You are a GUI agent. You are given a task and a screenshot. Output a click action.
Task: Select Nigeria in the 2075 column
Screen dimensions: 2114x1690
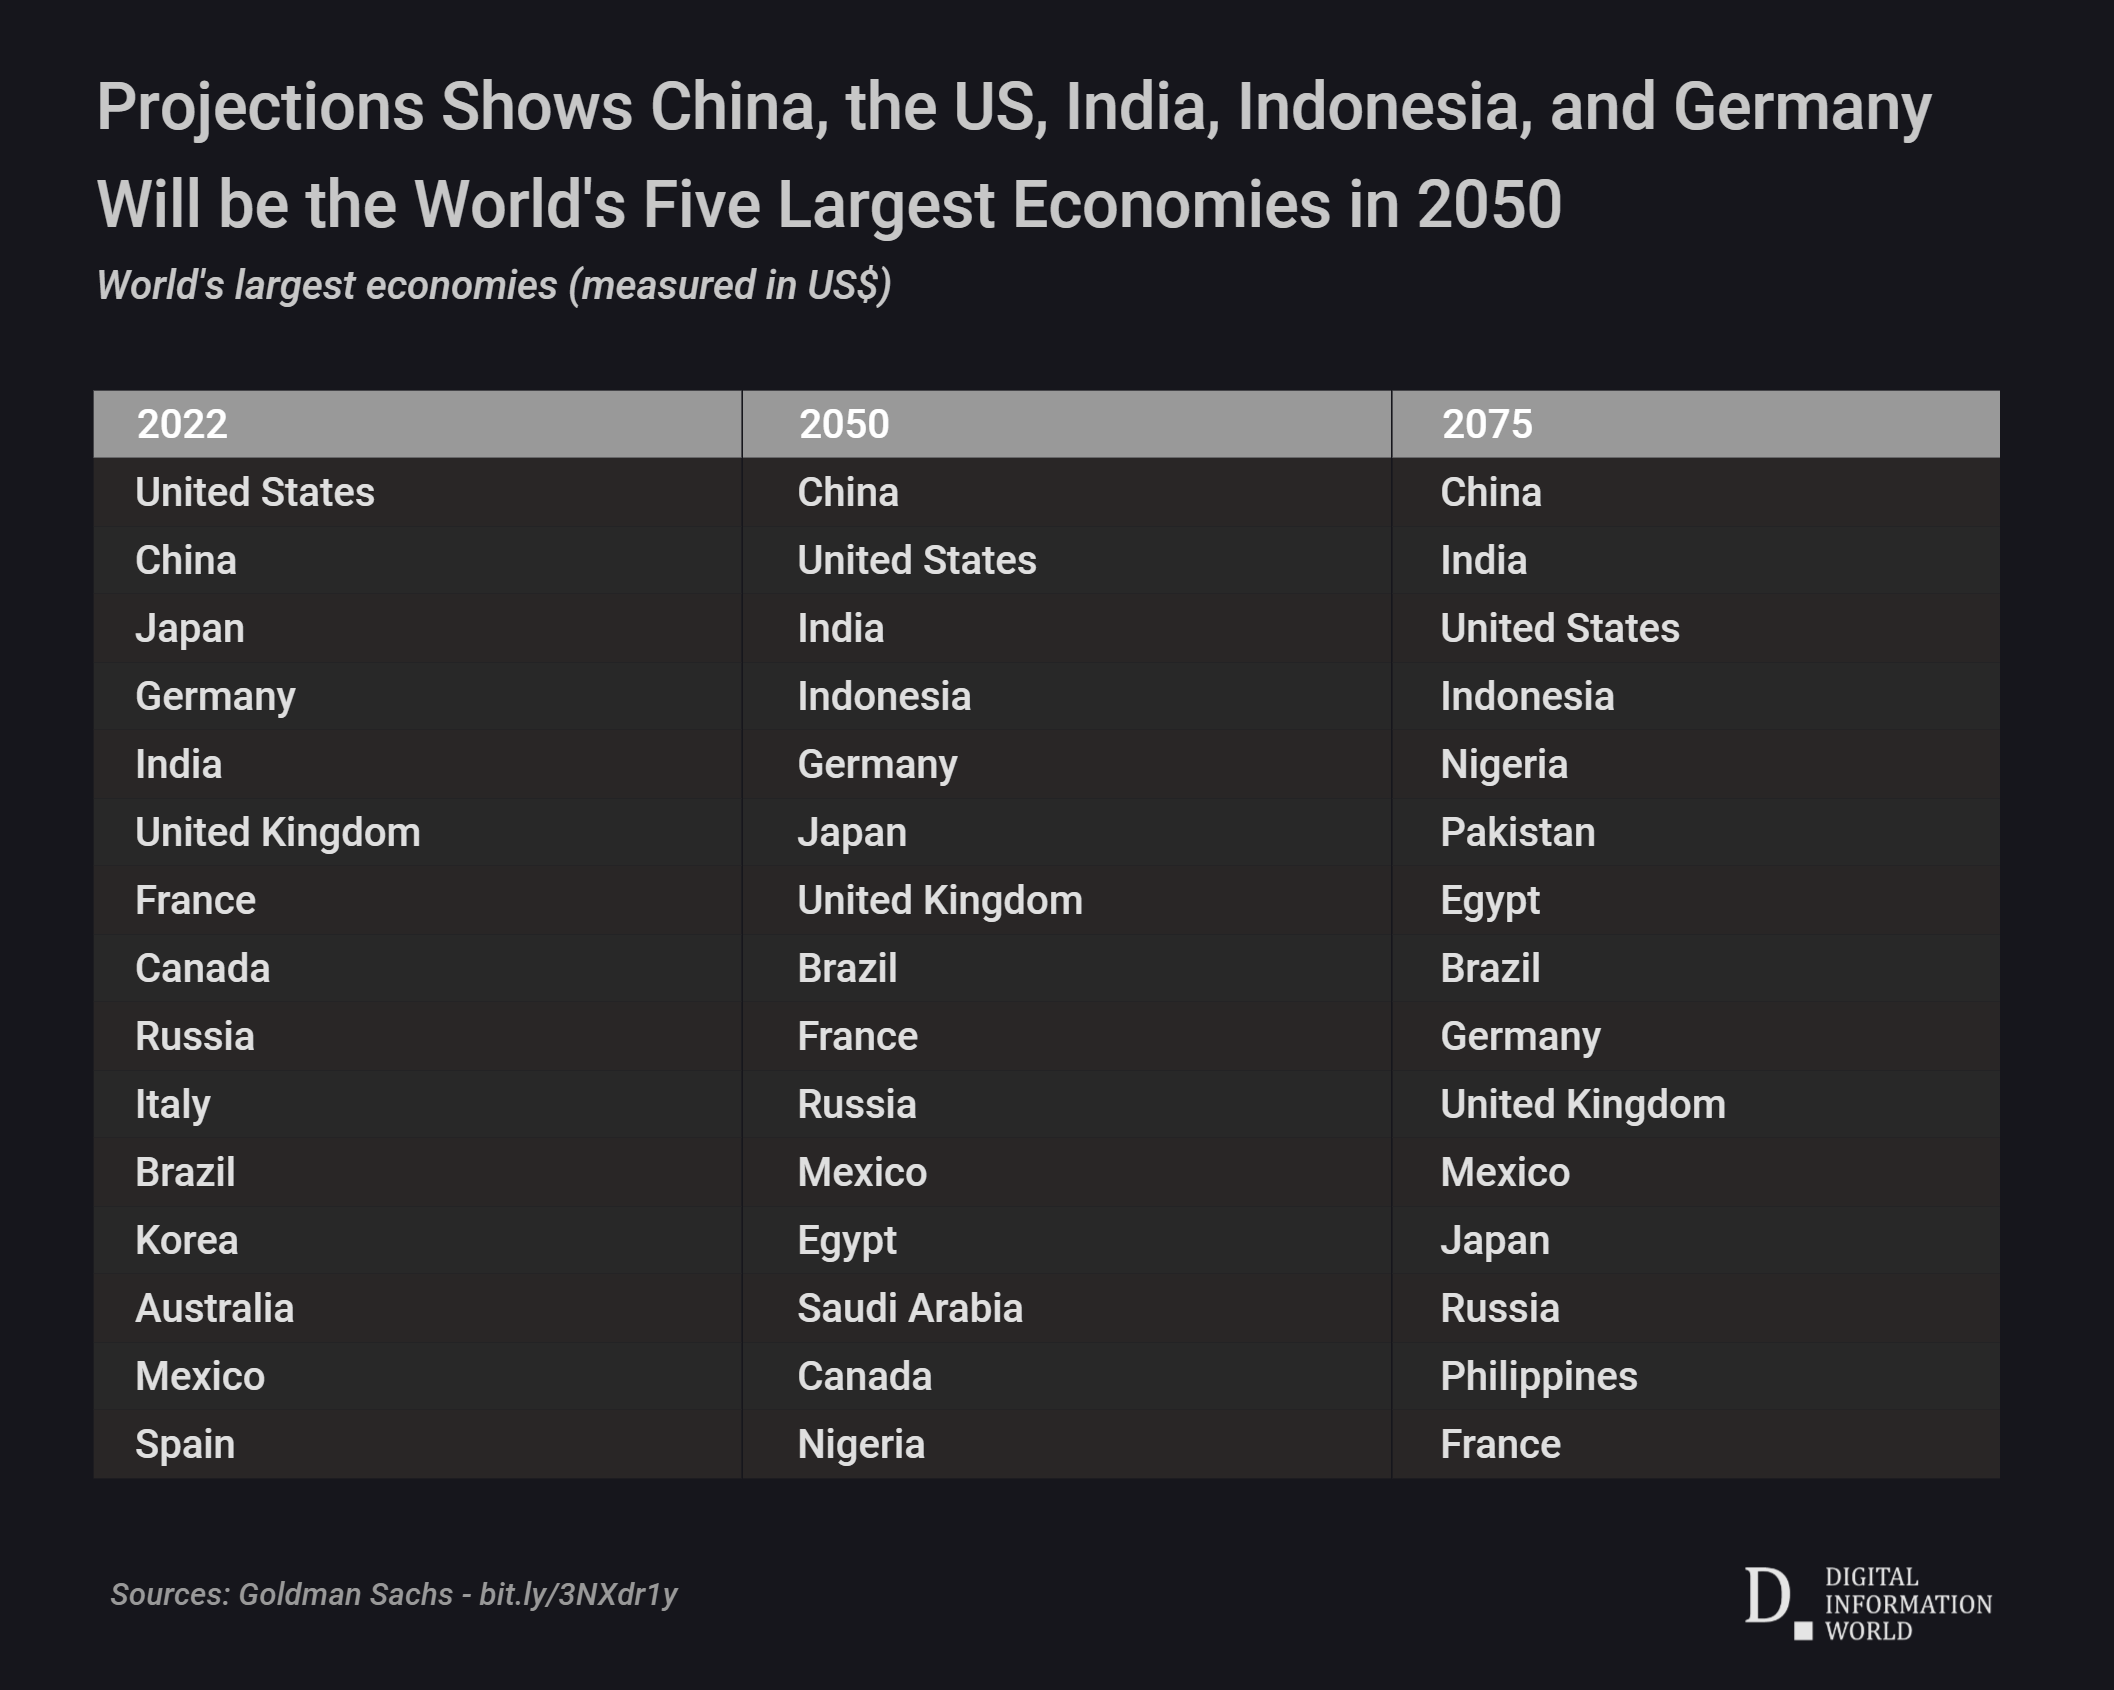[x=1503, y=764]
